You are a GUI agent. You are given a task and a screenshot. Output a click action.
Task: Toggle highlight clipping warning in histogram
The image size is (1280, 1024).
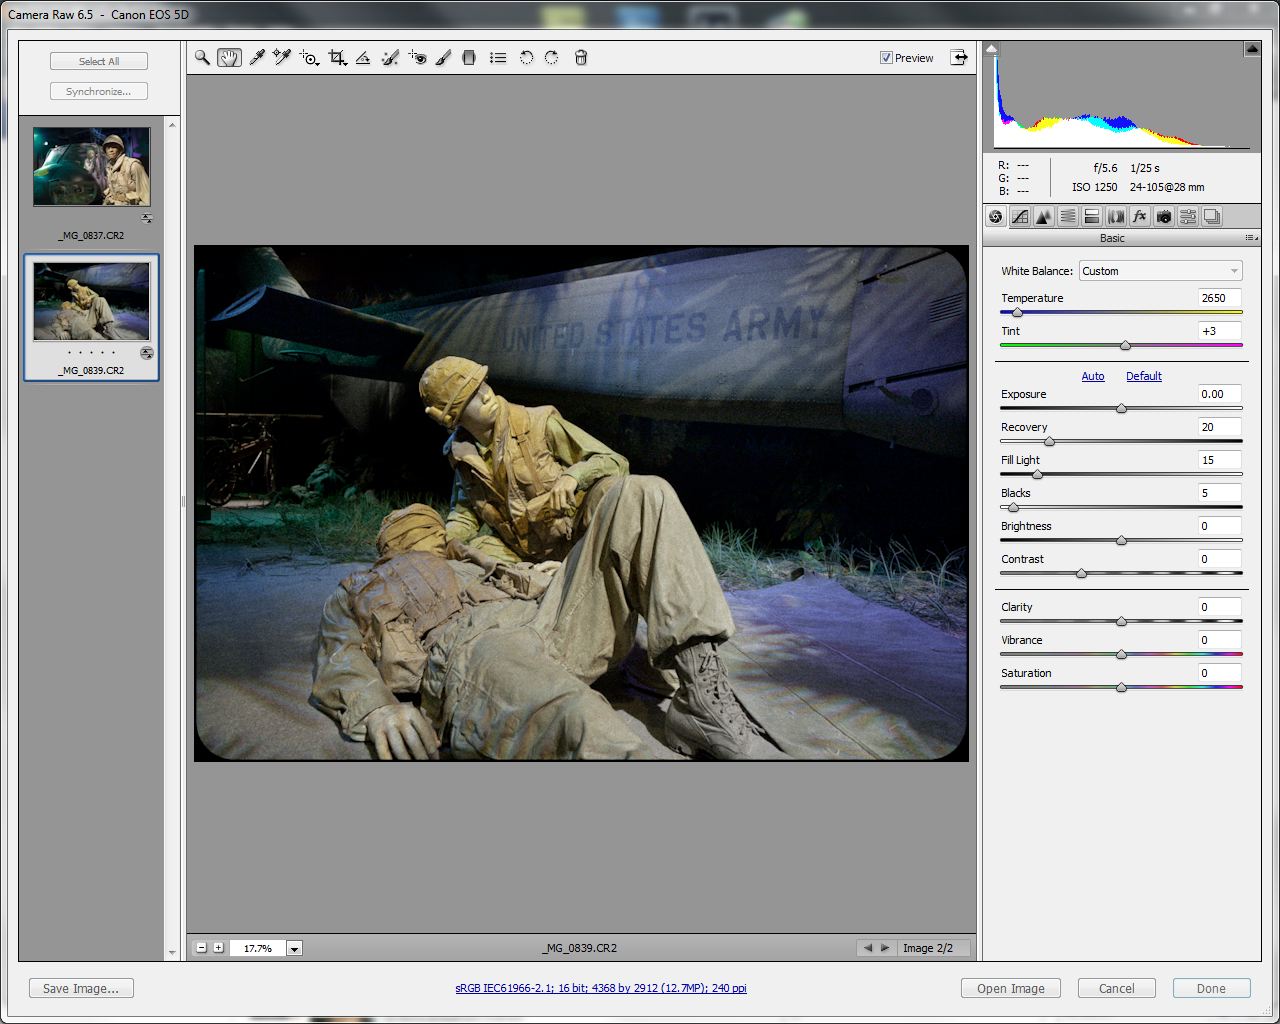[x=1252, y=48]
